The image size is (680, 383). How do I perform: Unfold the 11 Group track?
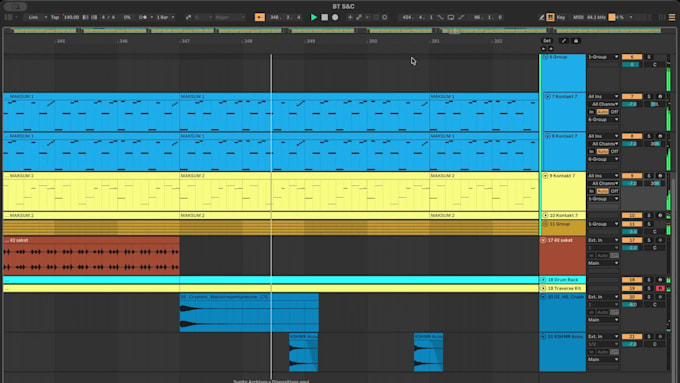[x=546, y=224]
